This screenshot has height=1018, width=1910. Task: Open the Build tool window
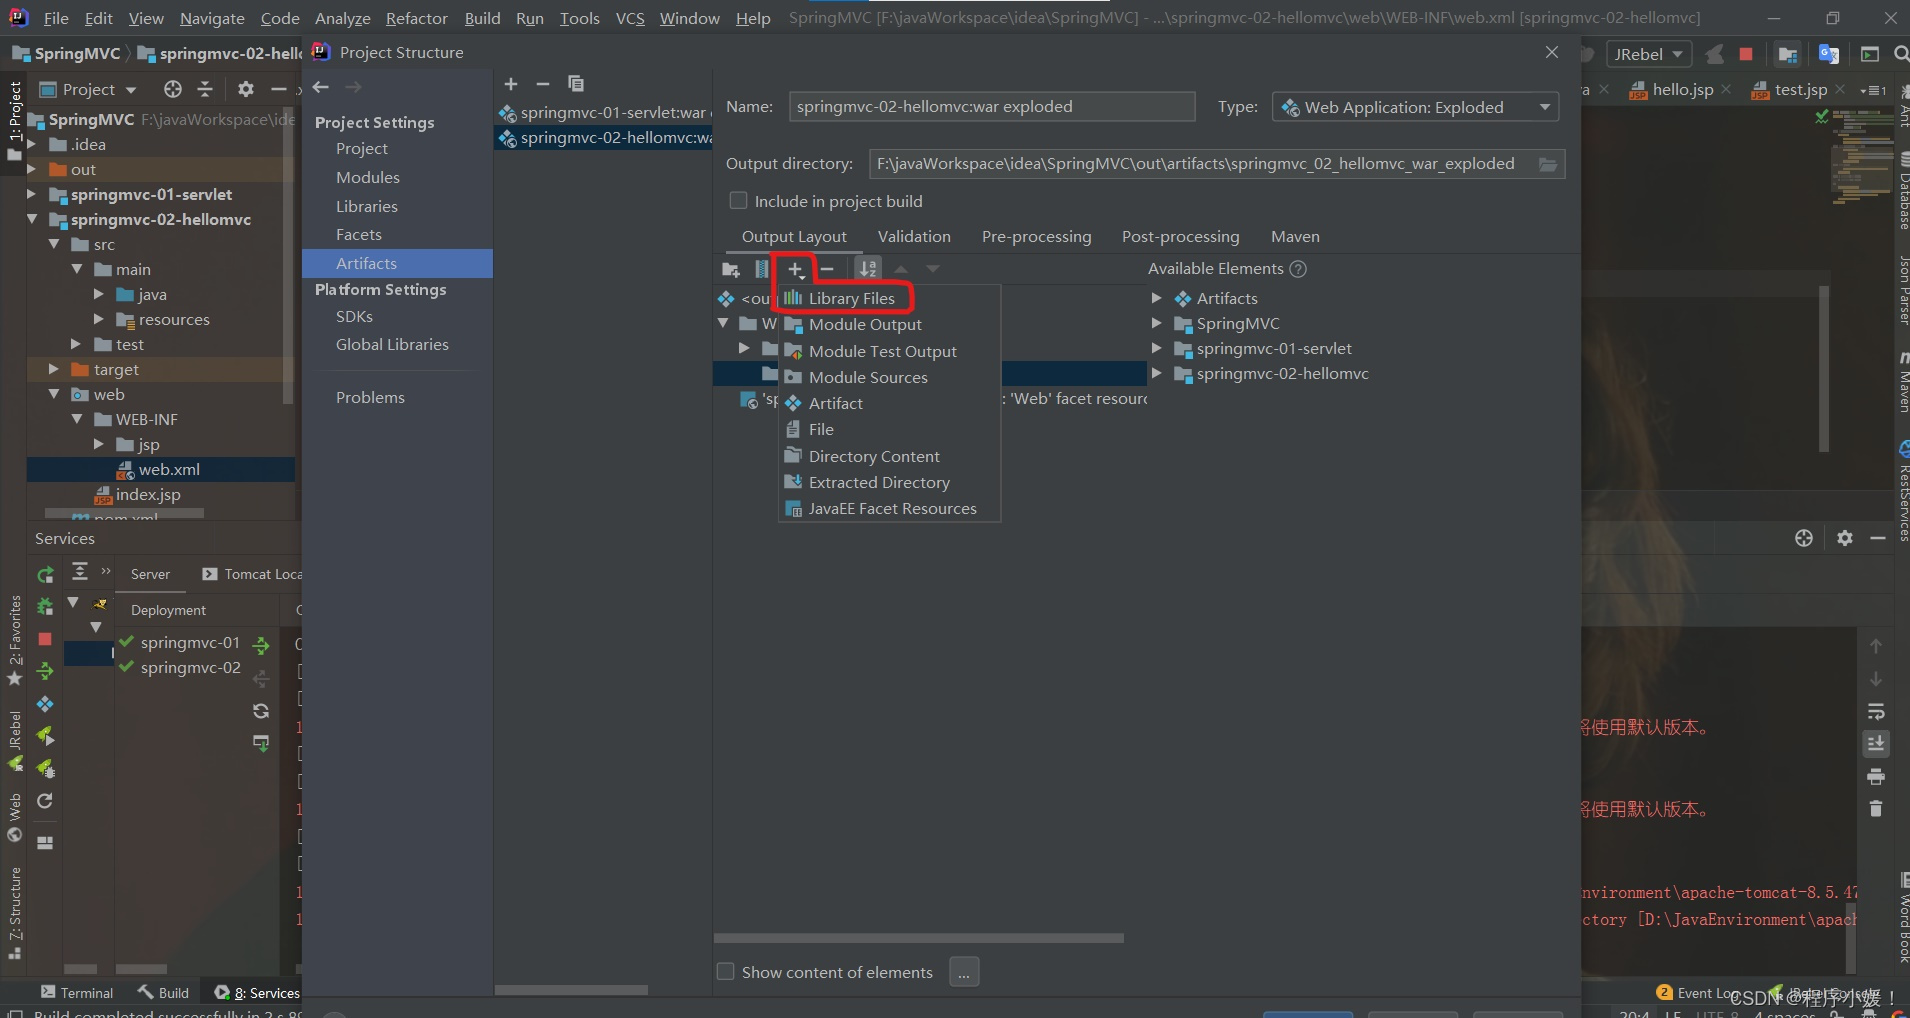click(163, 993)
